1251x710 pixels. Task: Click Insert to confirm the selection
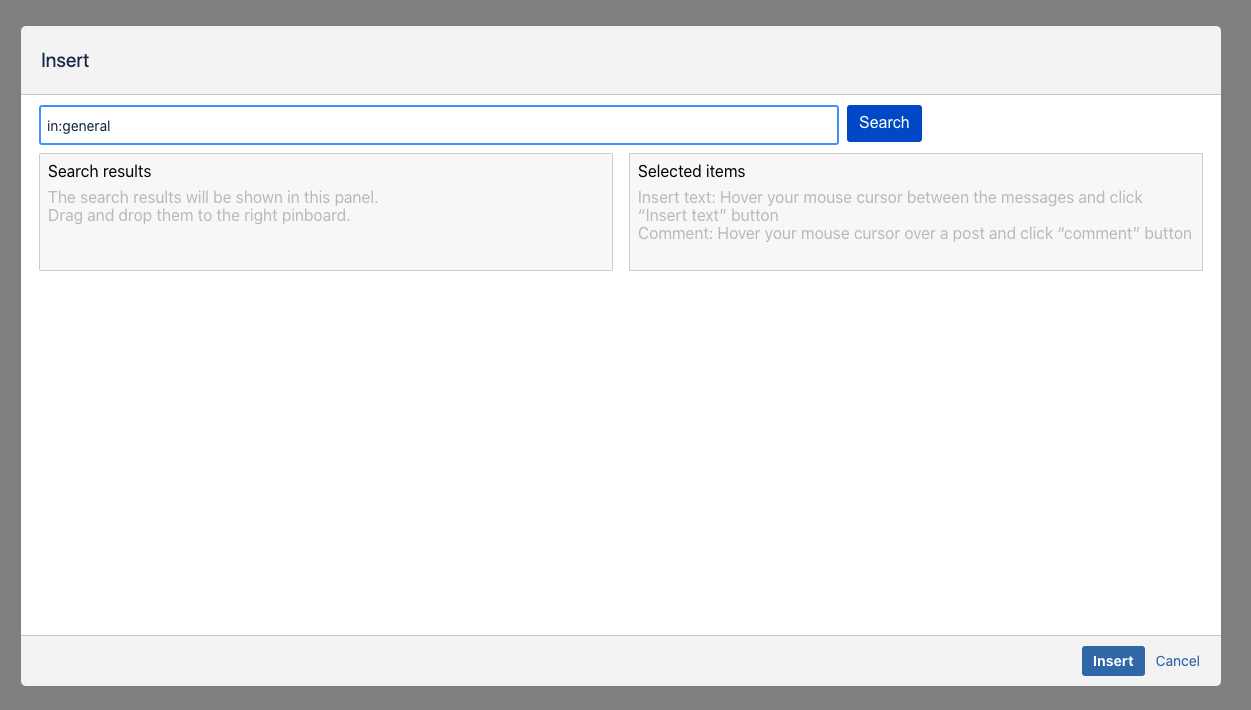1113,661
